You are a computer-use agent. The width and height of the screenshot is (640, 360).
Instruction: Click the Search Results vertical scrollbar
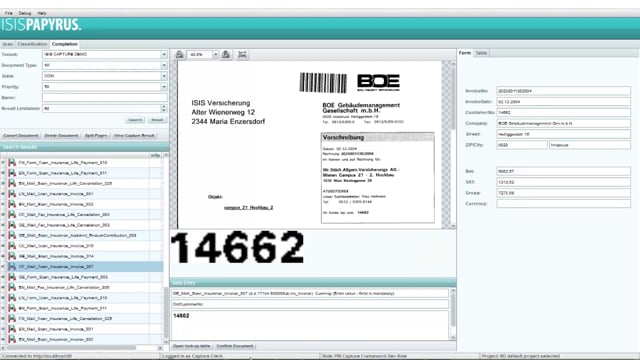click(166, 249)
